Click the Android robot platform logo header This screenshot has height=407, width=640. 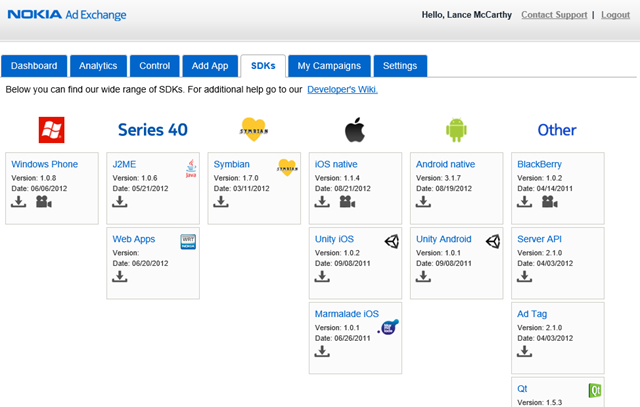pos(456,130)
